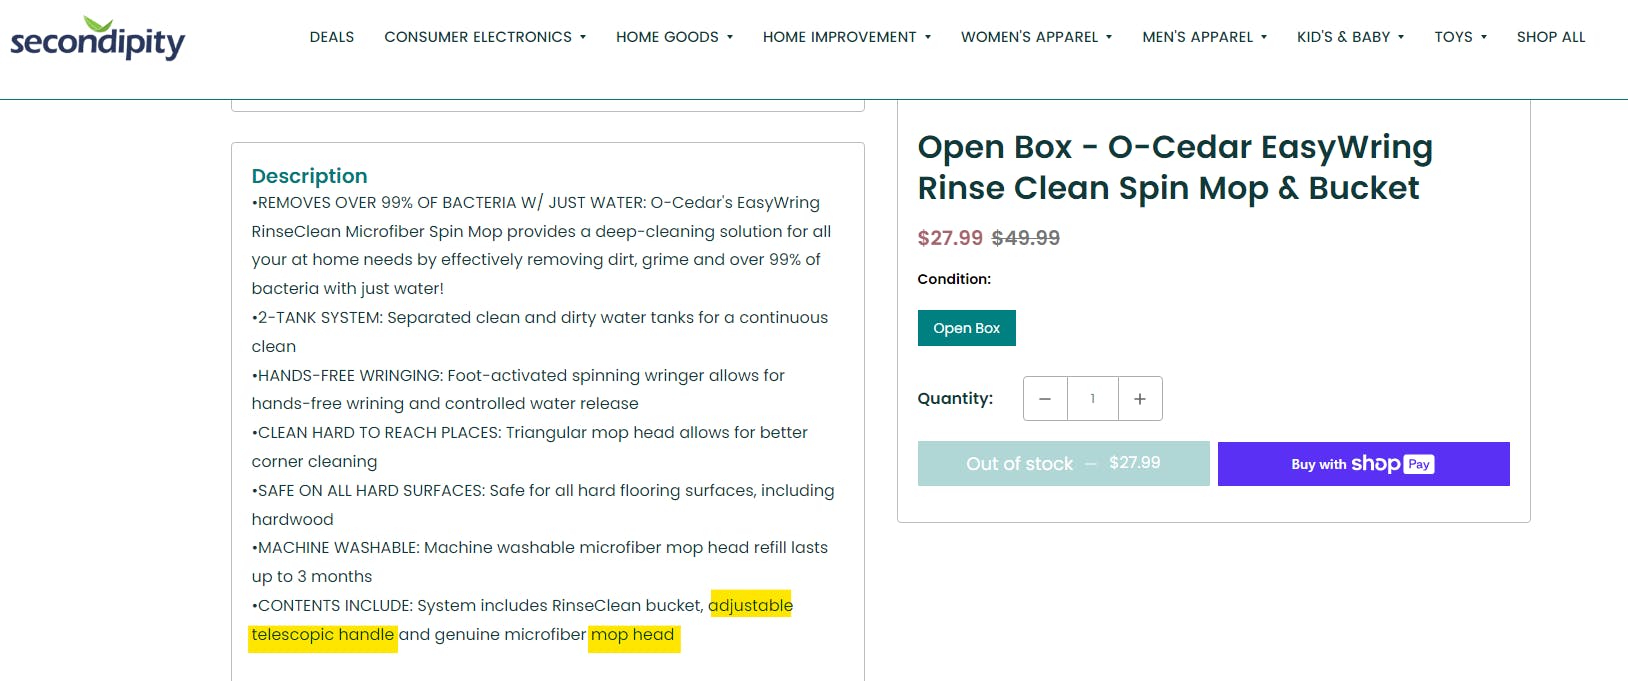Expand the Consumer Electronics dropdown
The width and height of the screenshot is (1628, 681).
[485, 37]
